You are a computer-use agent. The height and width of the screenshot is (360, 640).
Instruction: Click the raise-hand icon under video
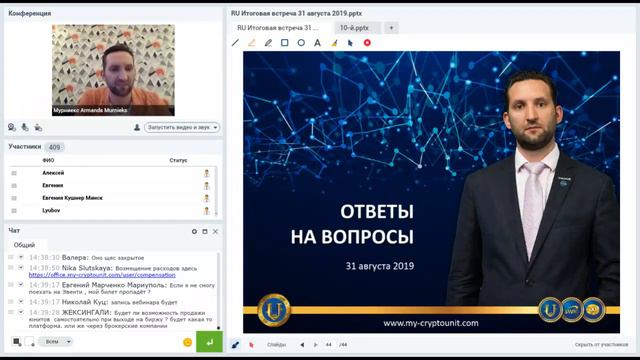click(38, 127)
